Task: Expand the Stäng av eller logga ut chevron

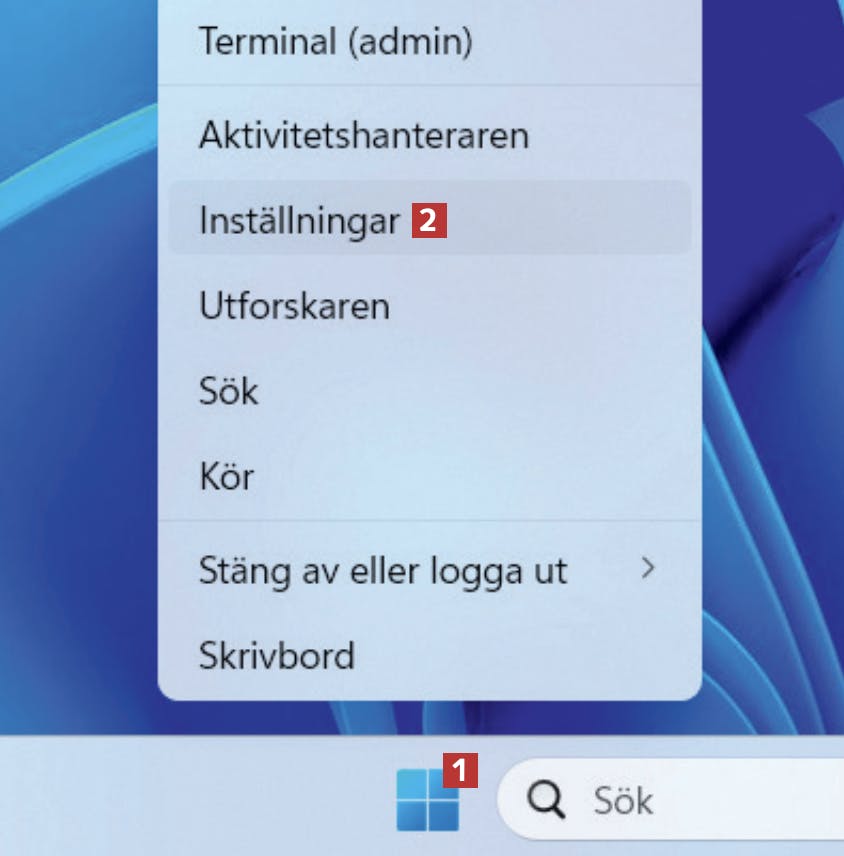Action: pos(647,568)
